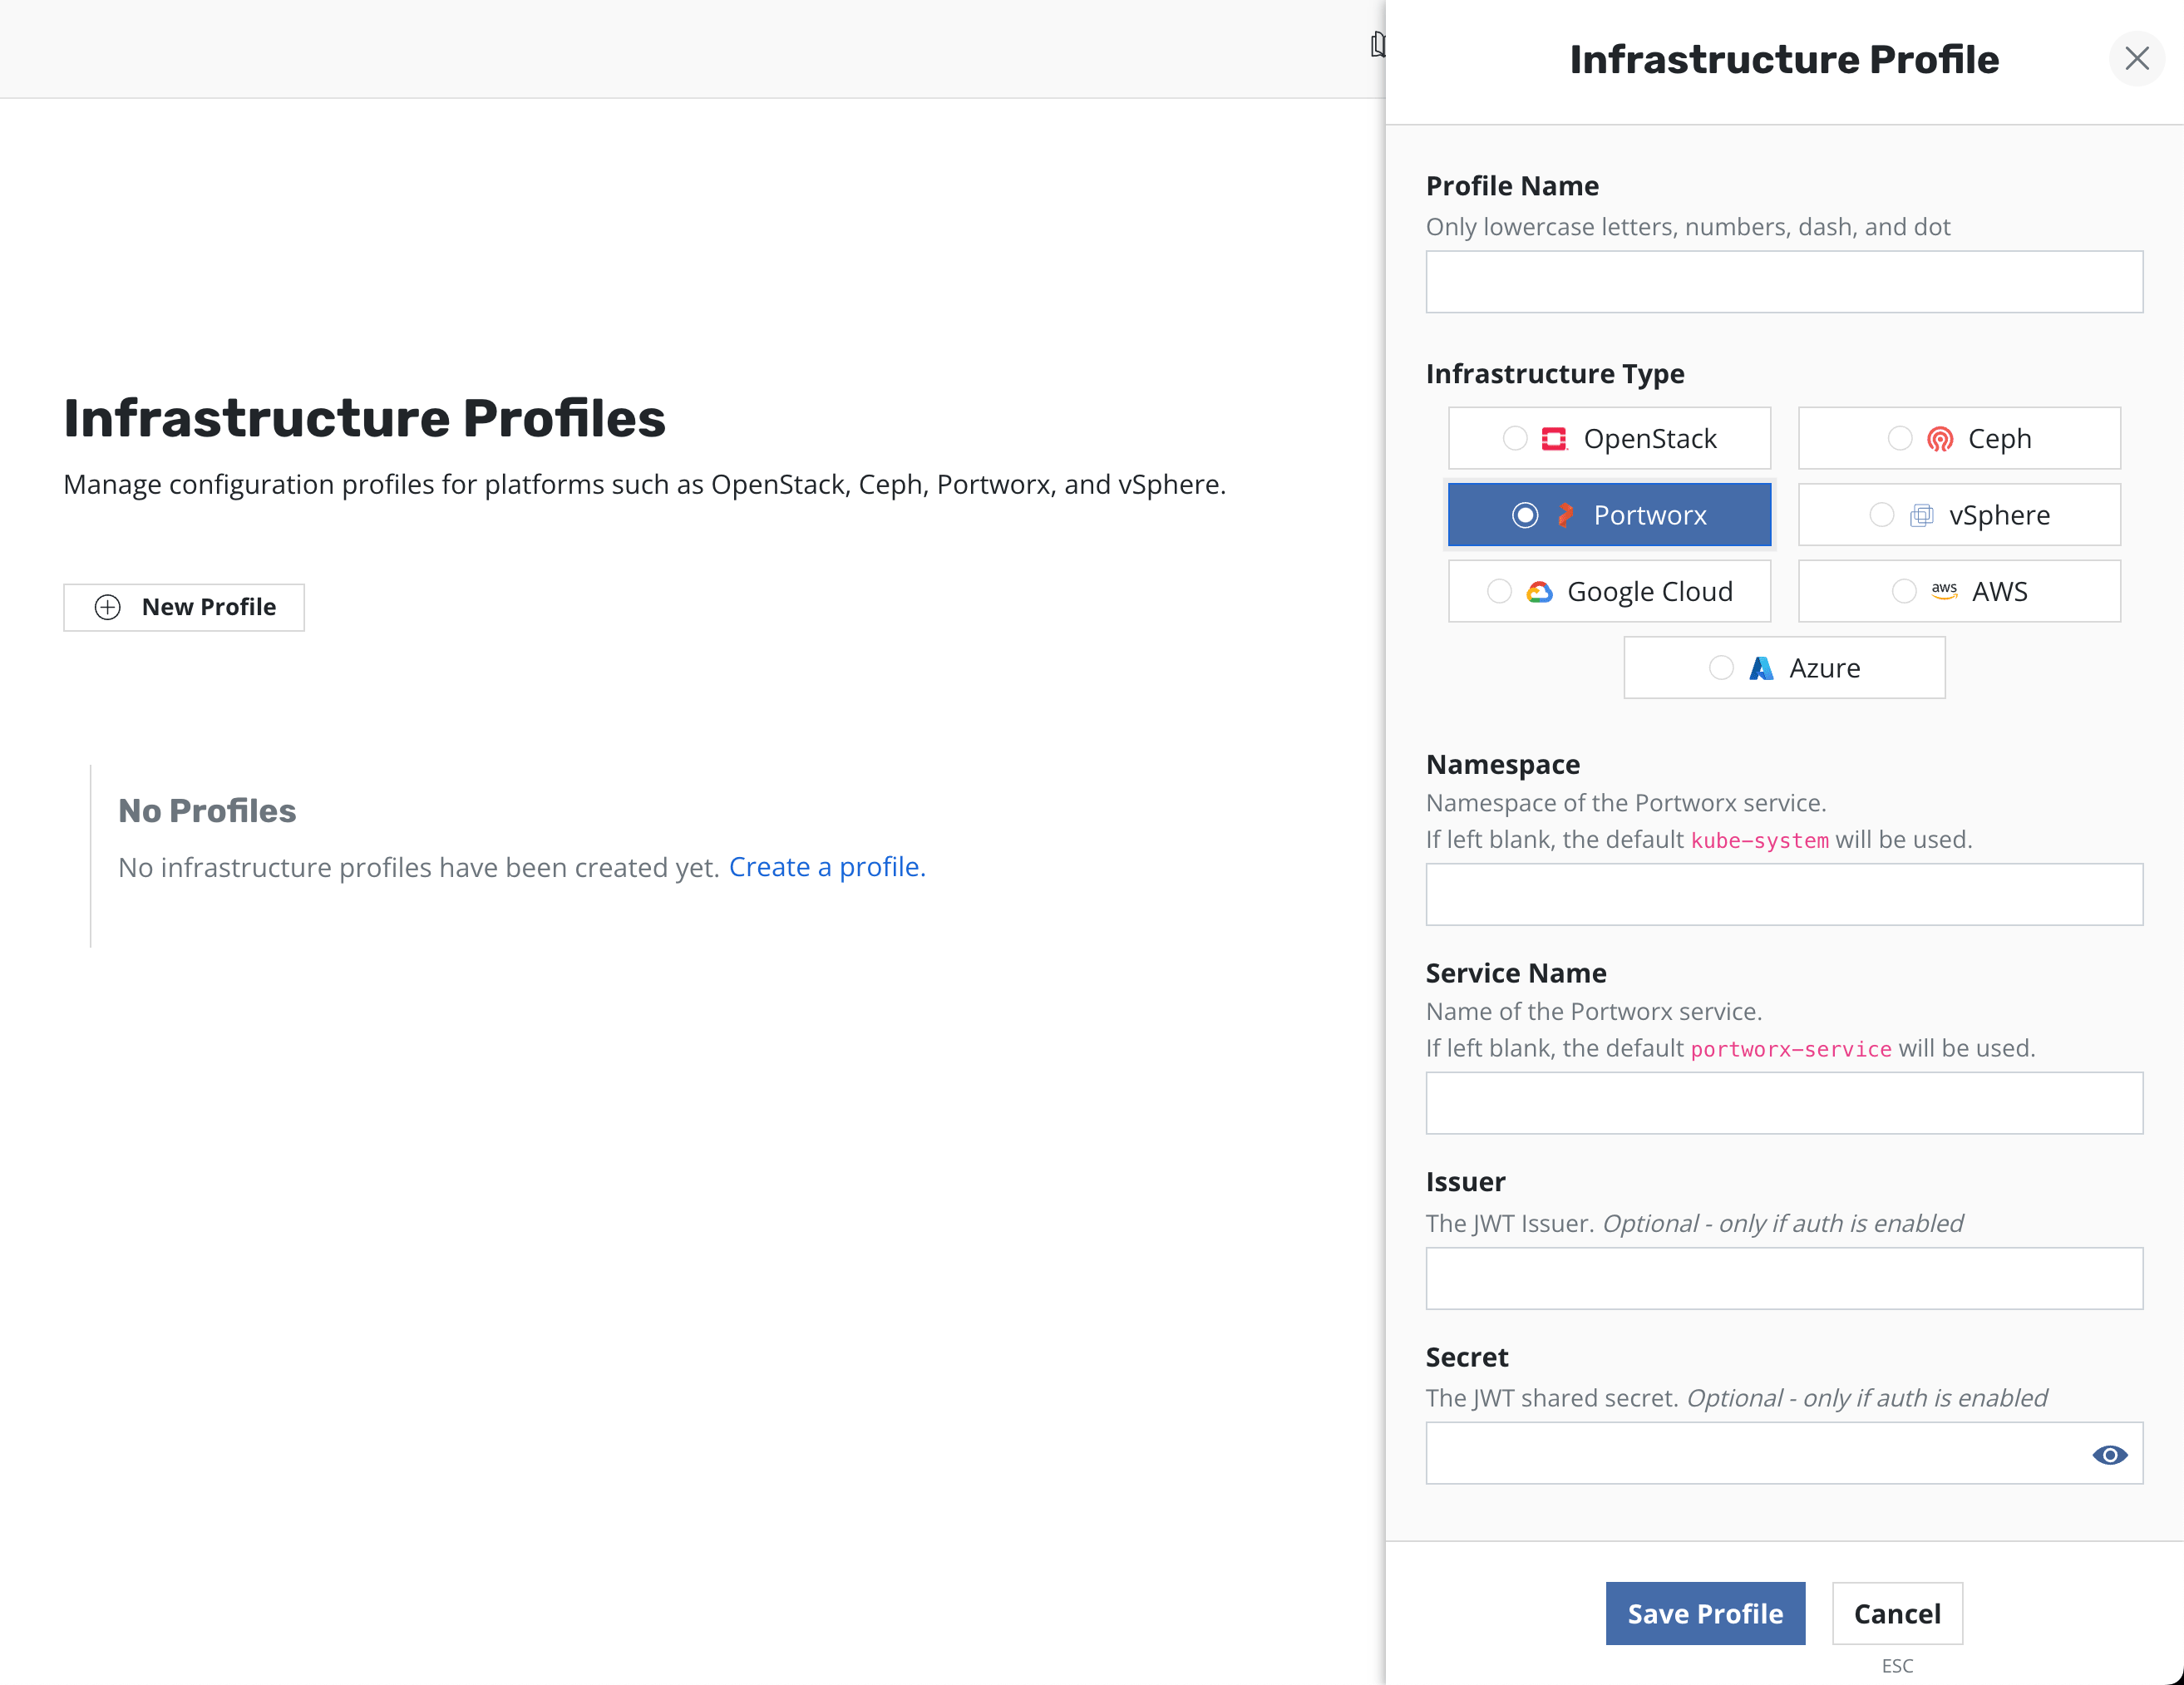Image resolution: width=2184 pixels, height=1685 pixels.
Task: Follow the "Create a profile" link
Action: tap(827, 867)
